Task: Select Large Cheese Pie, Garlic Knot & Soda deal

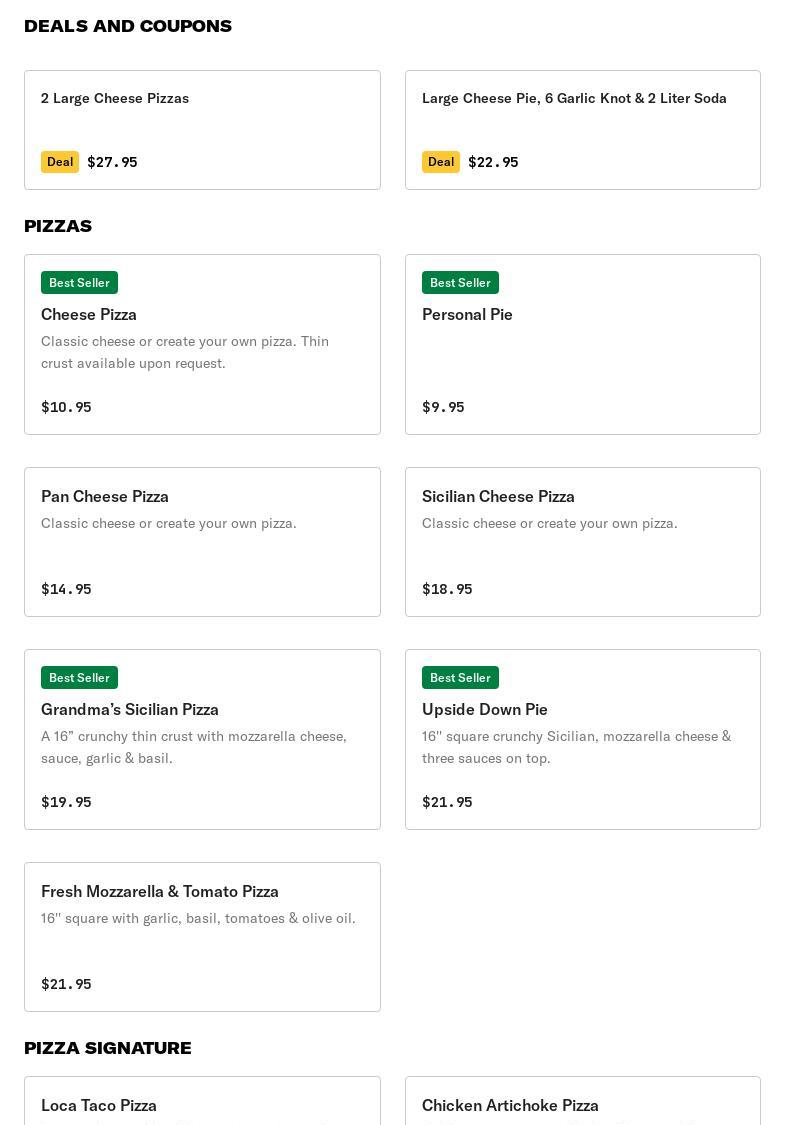Action: (583, 130)
